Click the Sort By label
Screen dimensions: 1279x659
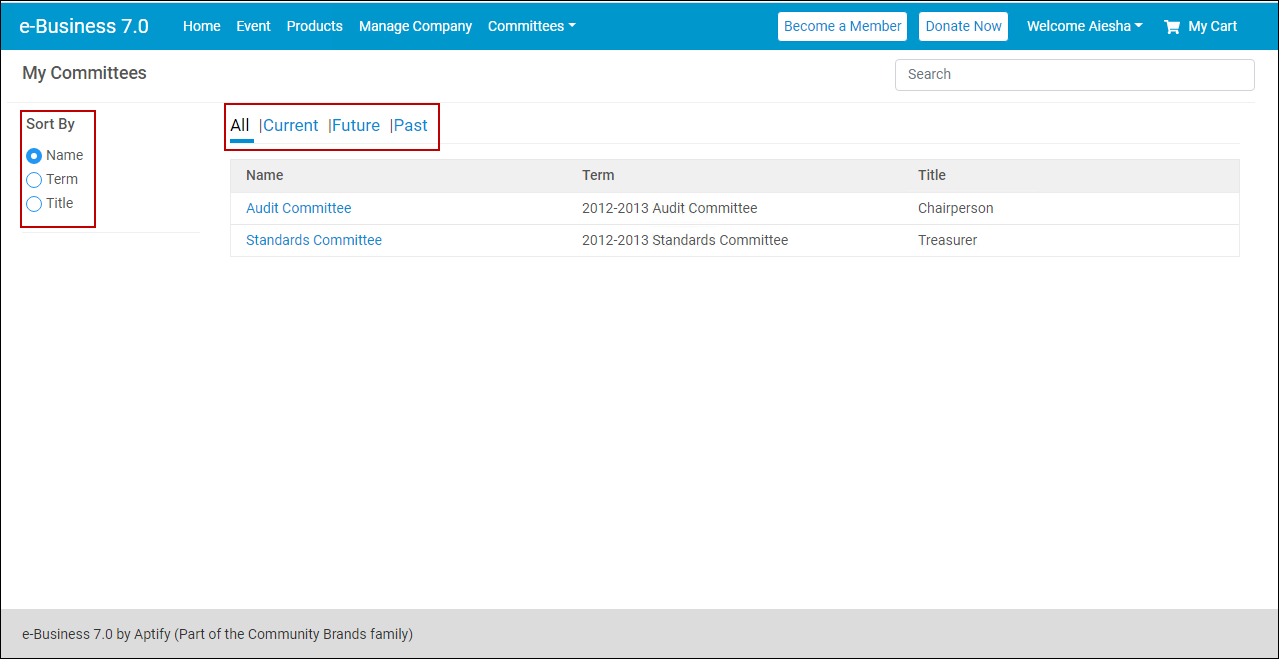tap(50, 124)
